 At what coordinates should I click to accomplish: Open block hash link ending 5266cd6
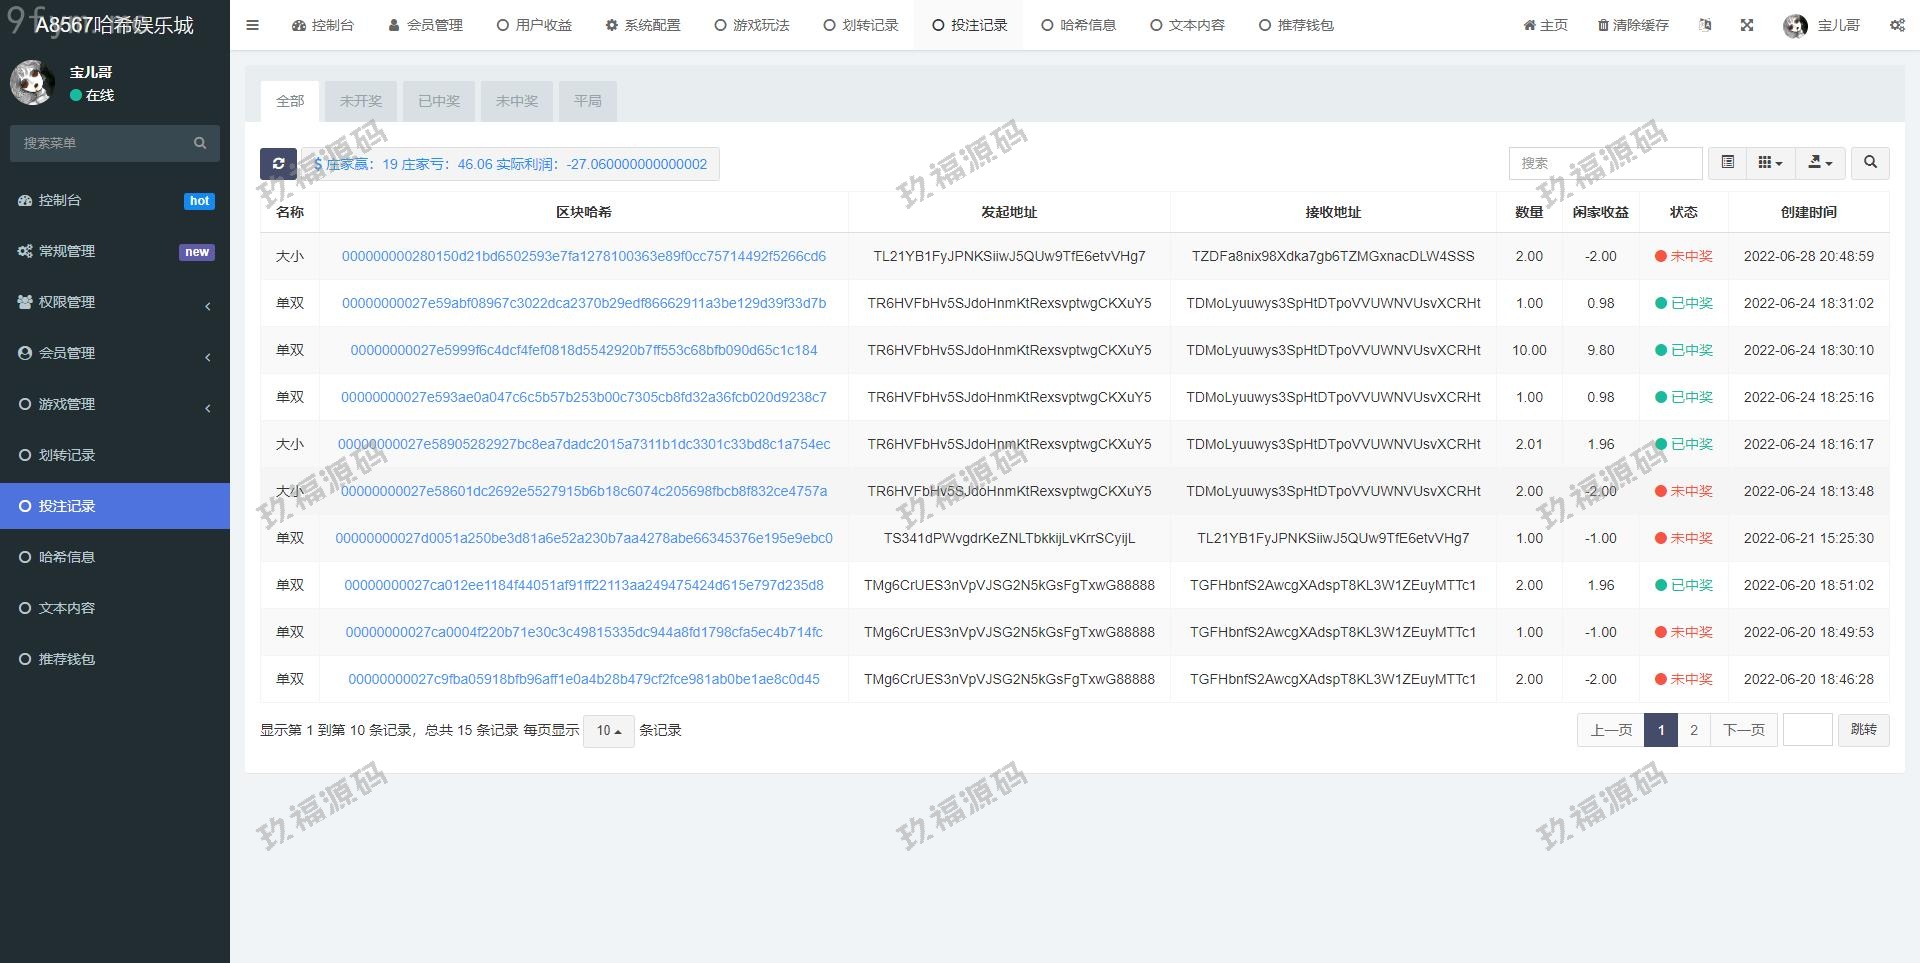583,256
